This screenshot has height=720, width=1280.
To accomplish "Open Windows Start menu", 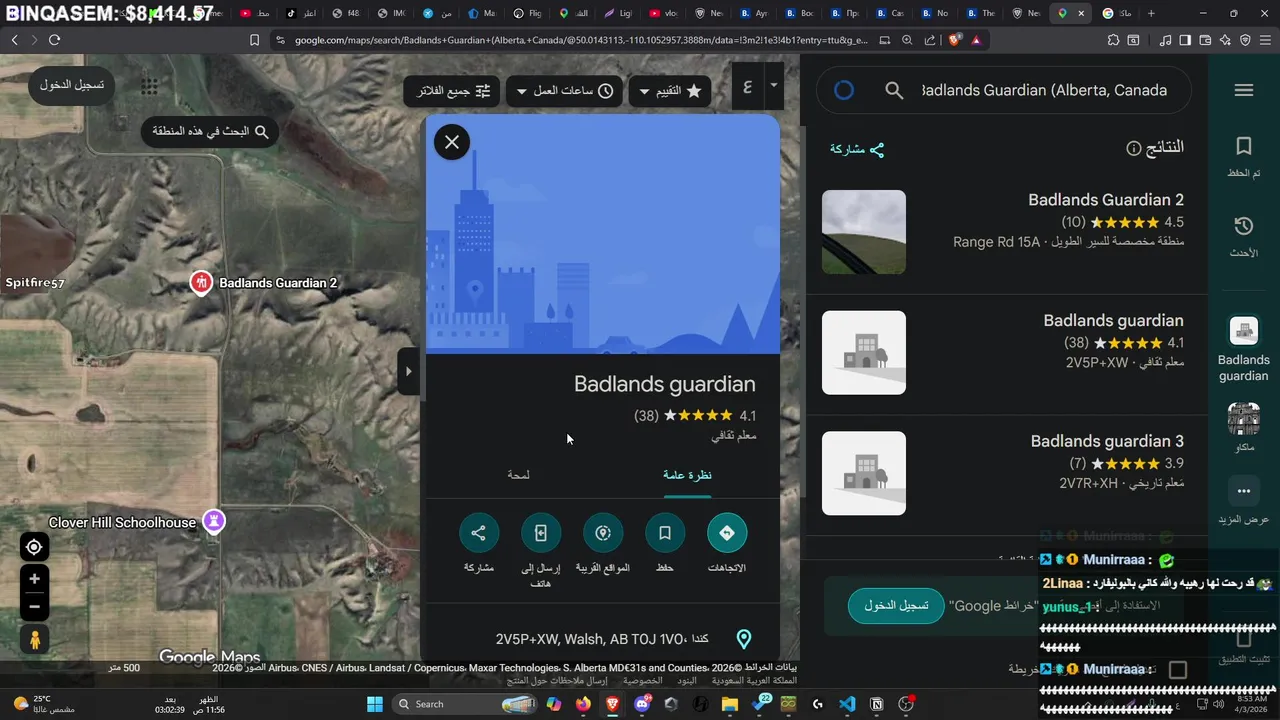I will coord(375,704).
